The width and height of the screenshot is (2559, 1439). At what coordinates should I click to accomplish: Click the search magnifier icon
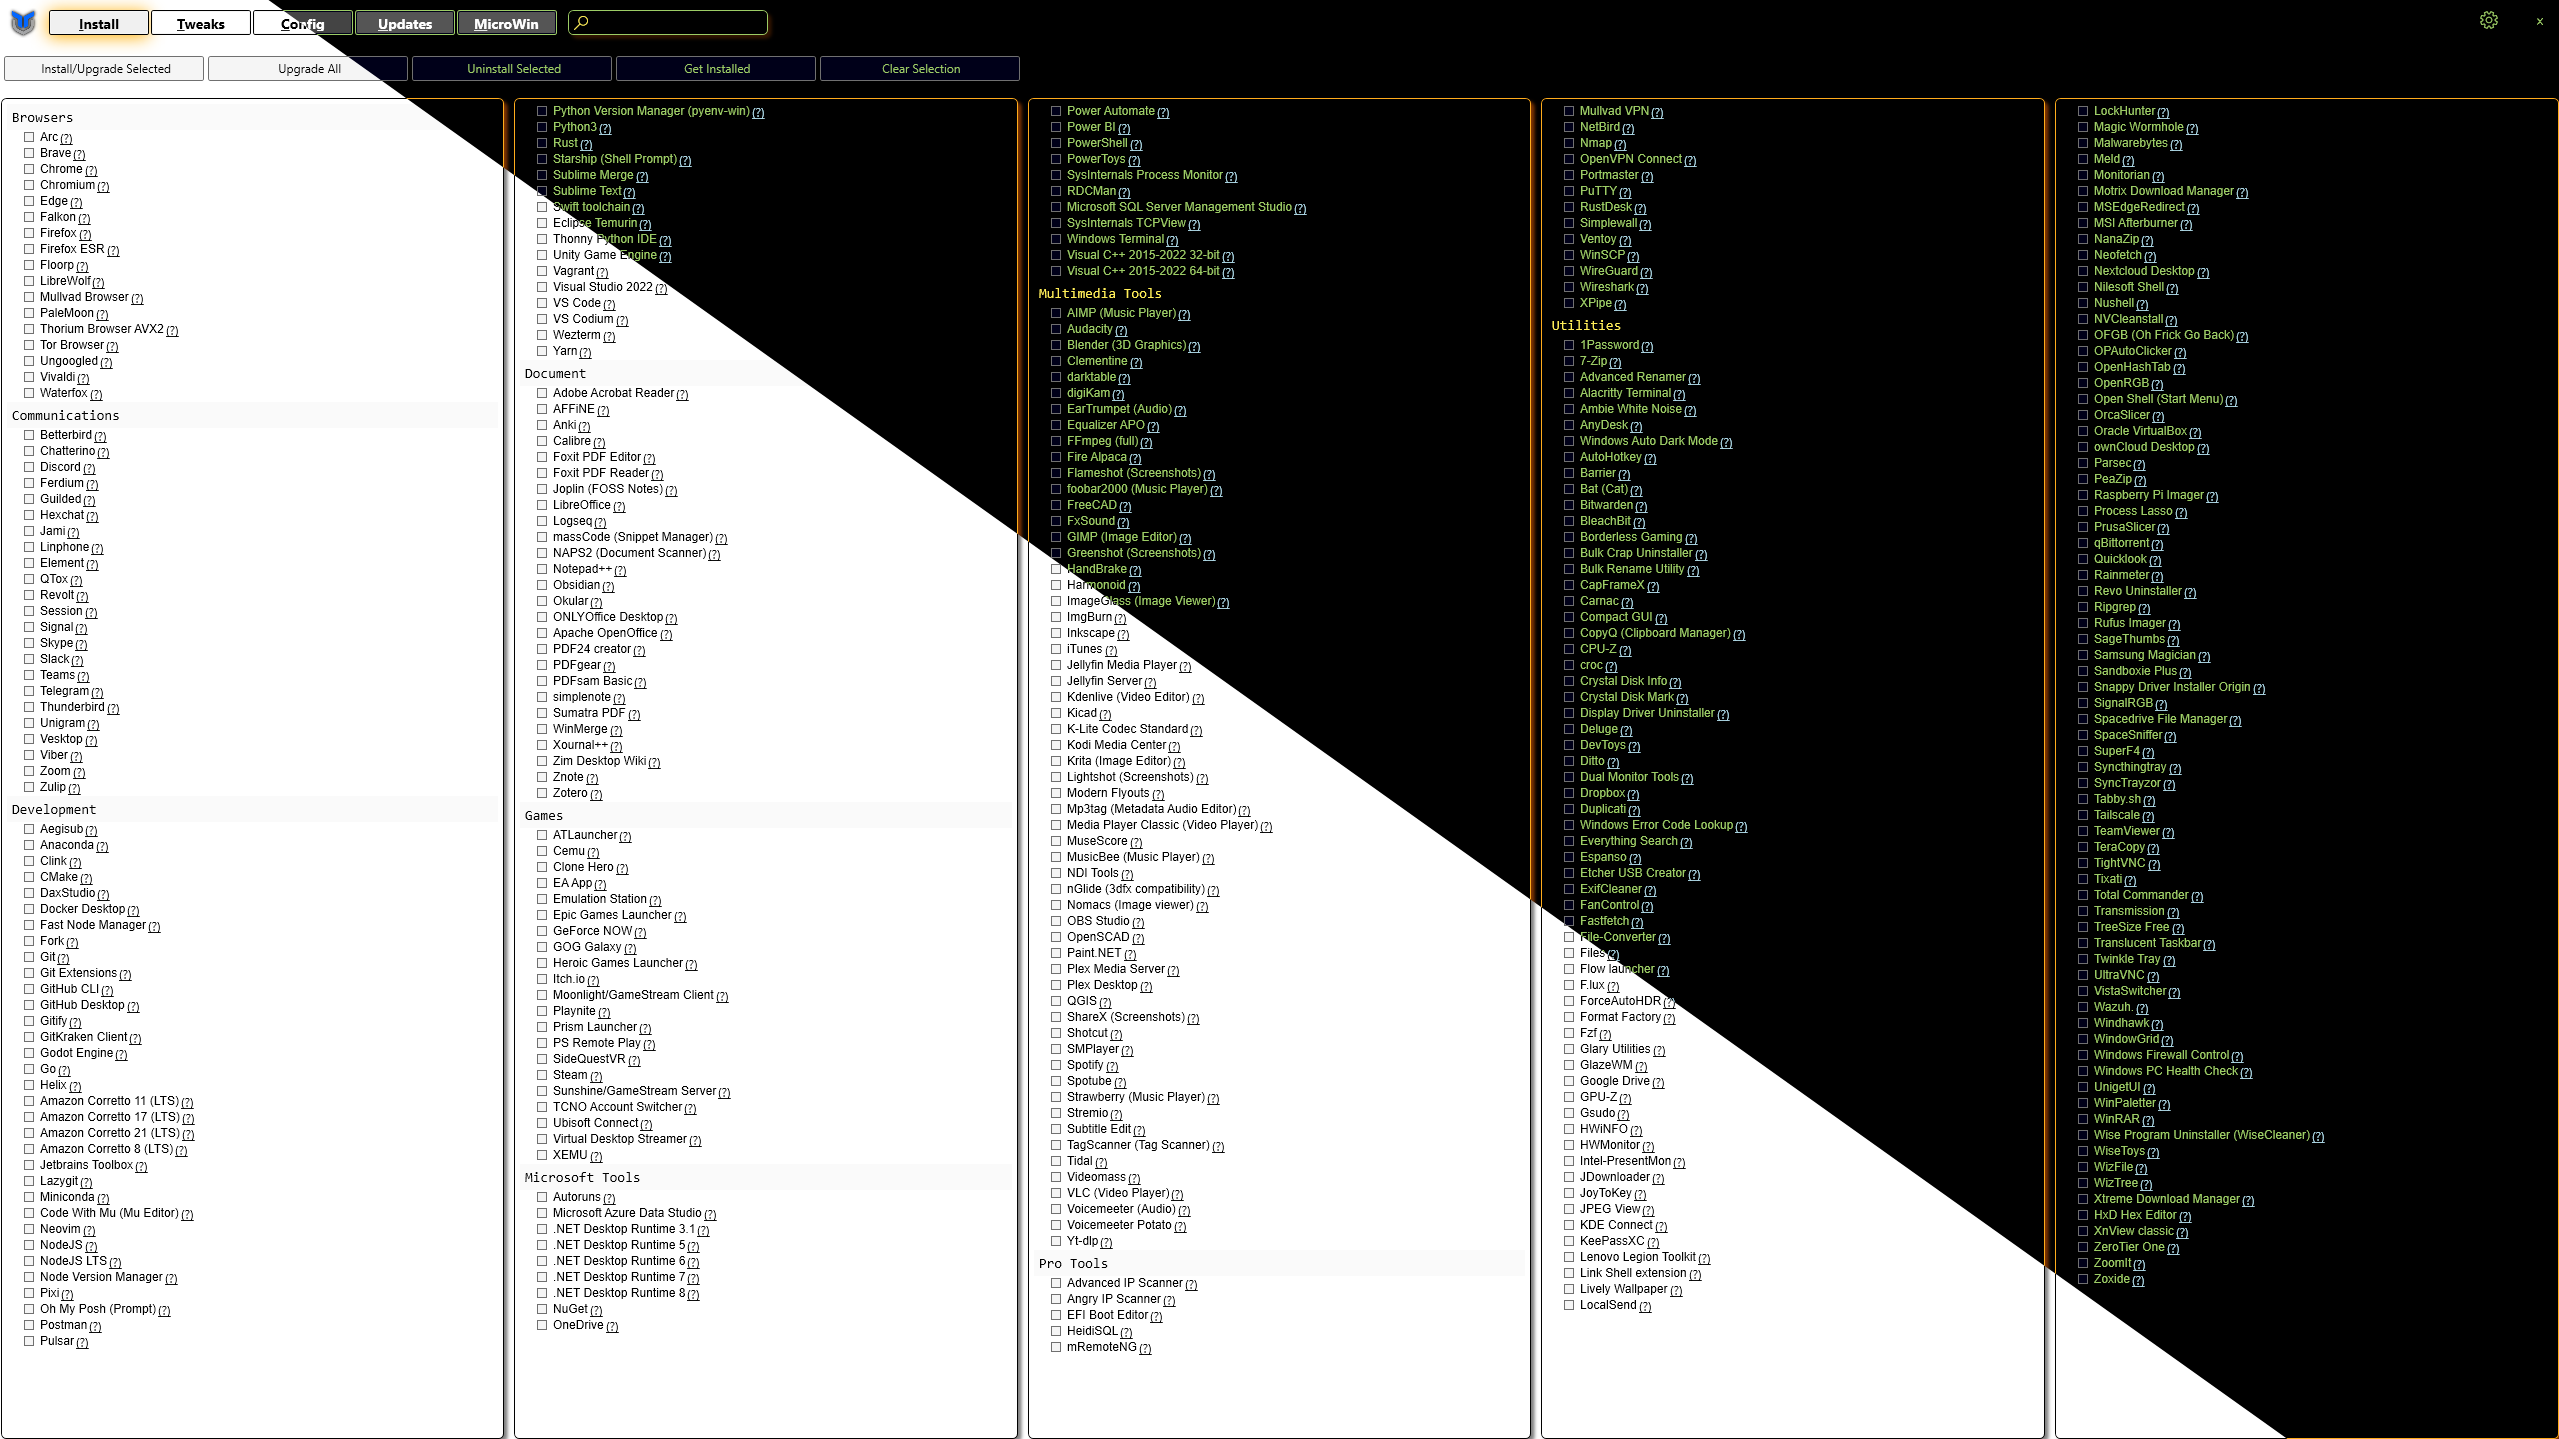click(x=582, y=22)
